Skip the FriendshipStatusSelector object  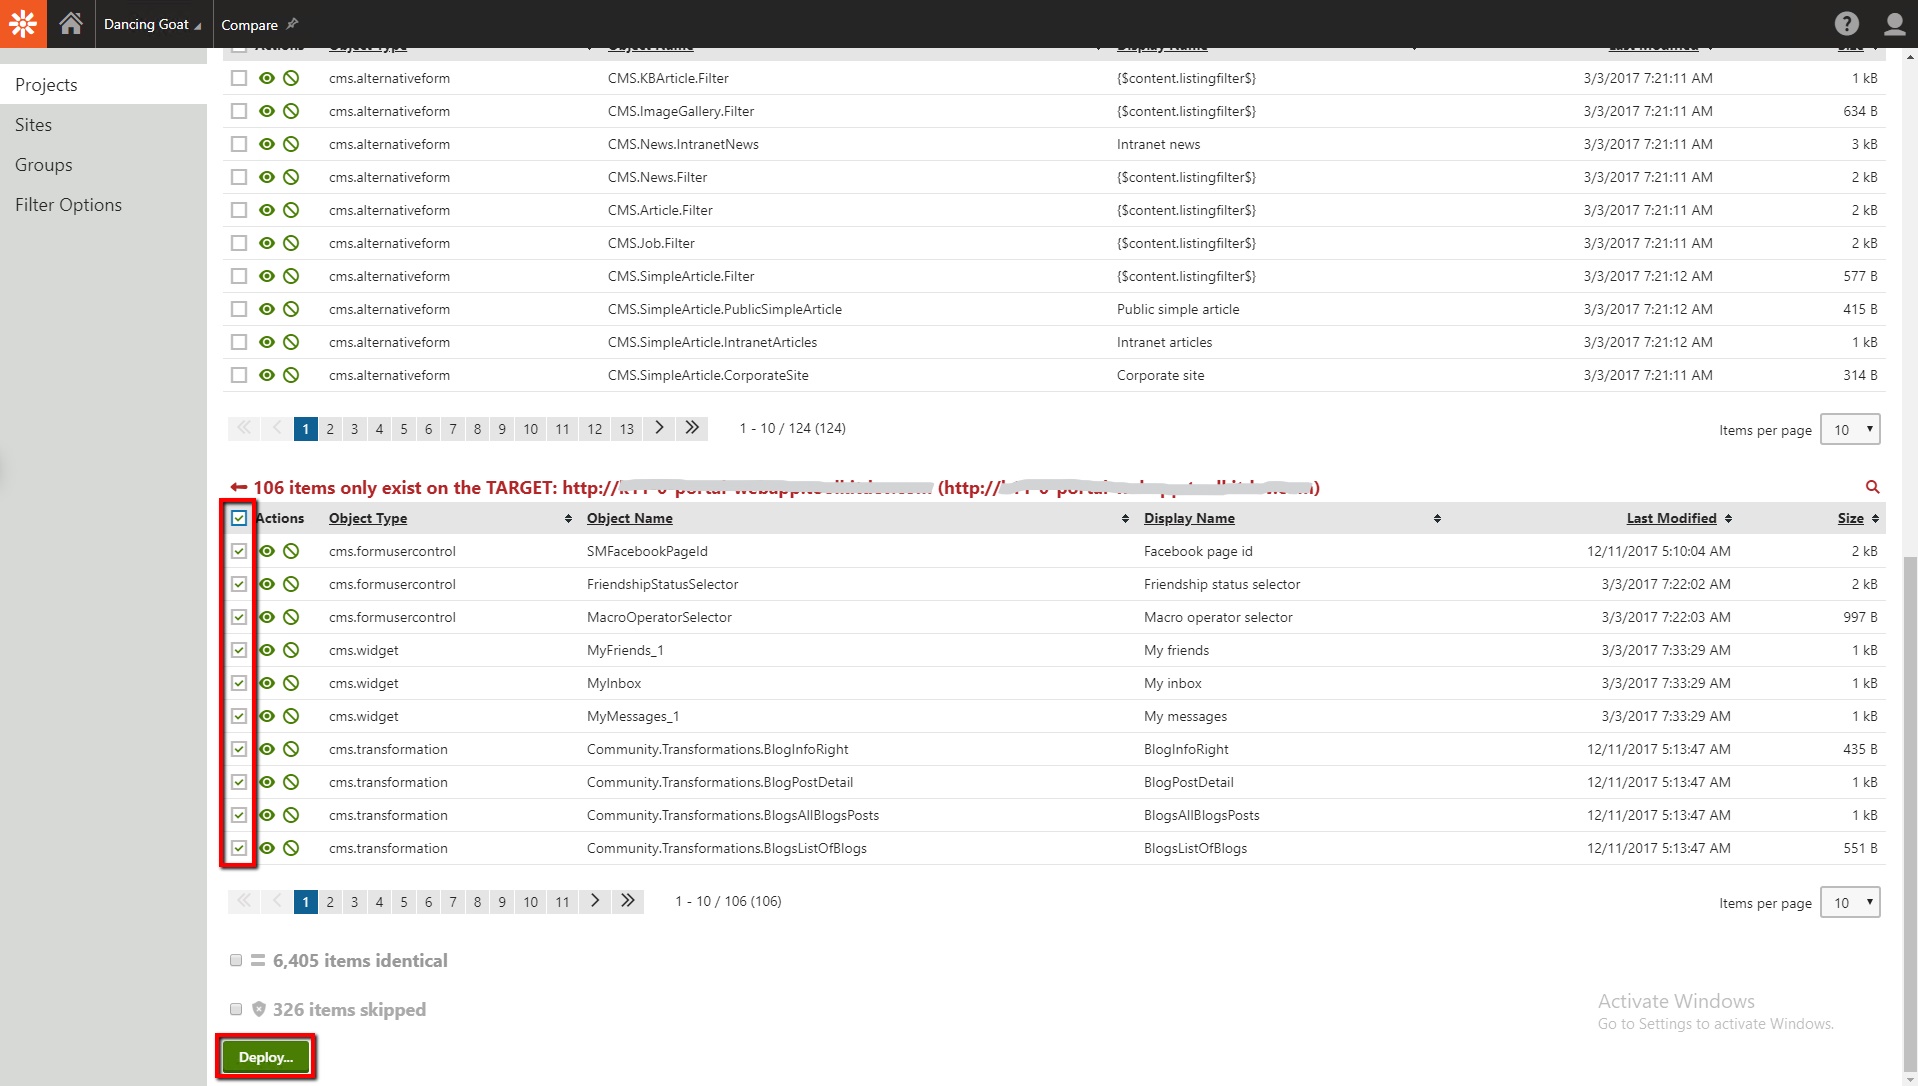tap(291, 584)
